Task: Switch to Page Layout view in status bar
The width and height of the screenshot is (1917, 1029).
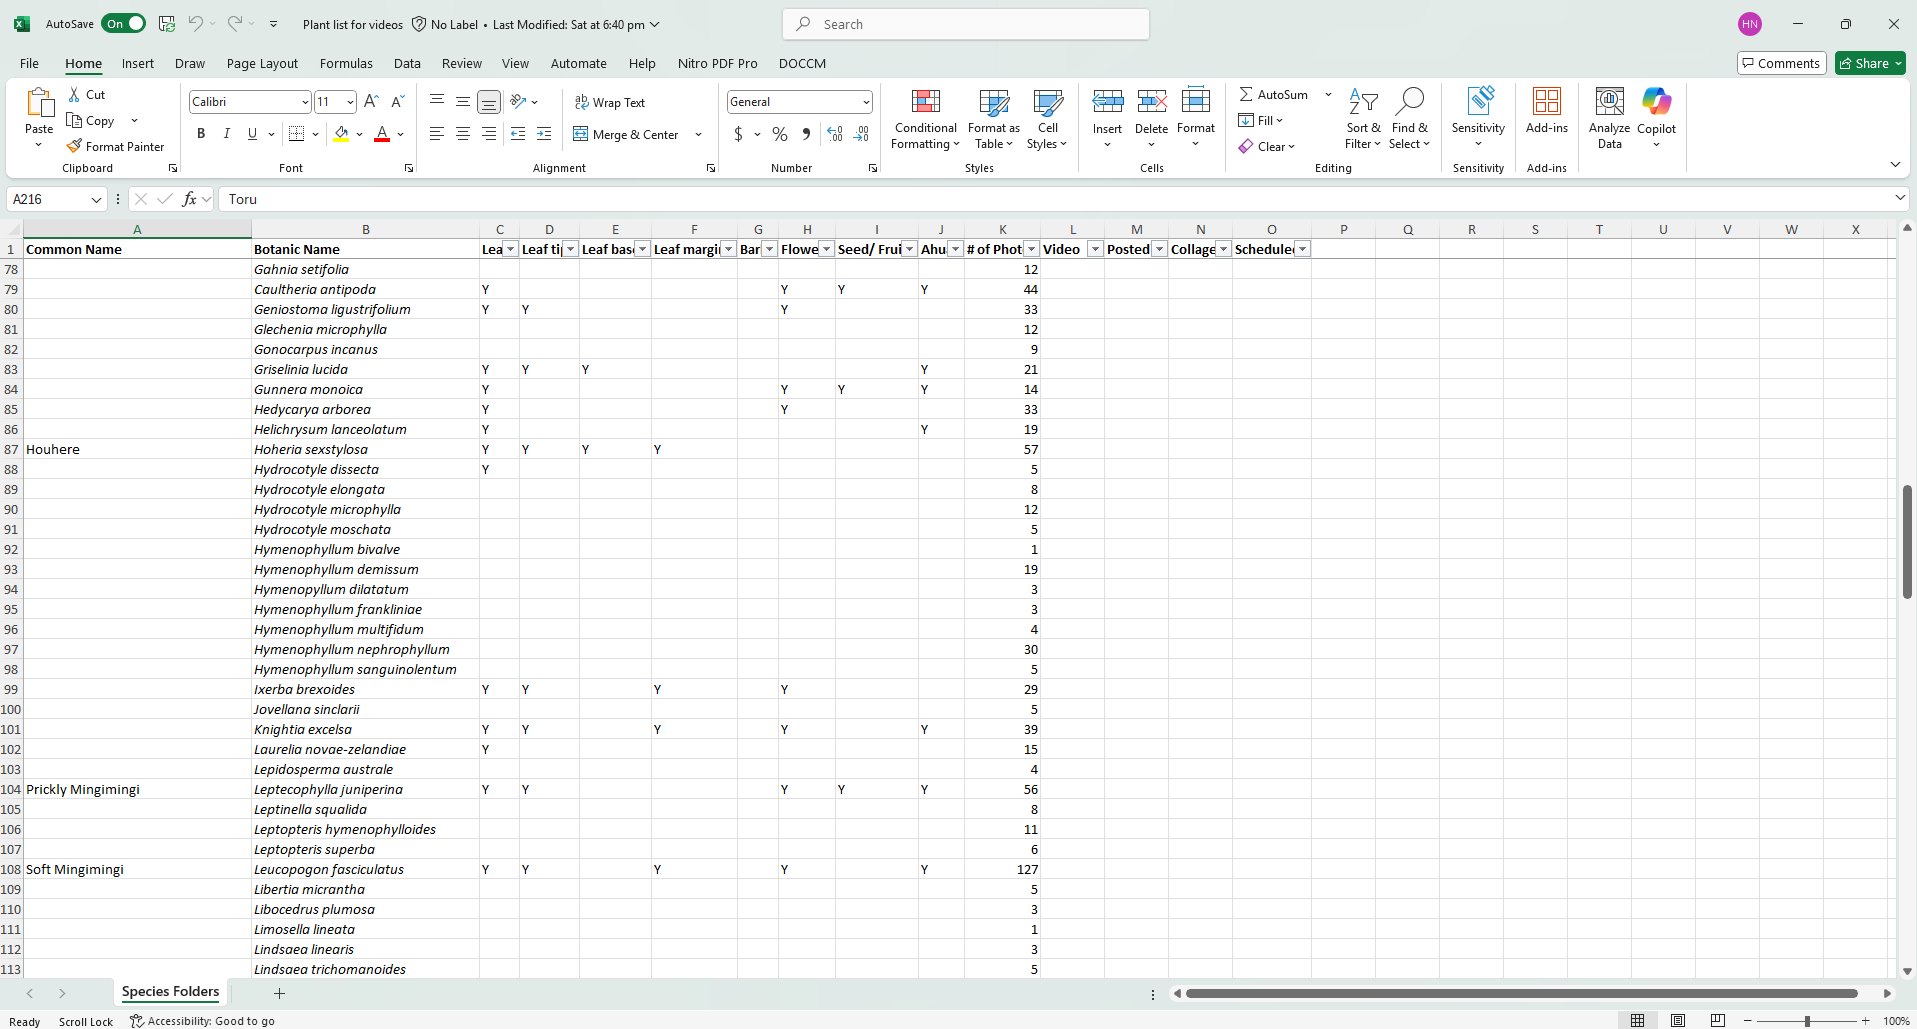Action: [x=1678, y=1021]
